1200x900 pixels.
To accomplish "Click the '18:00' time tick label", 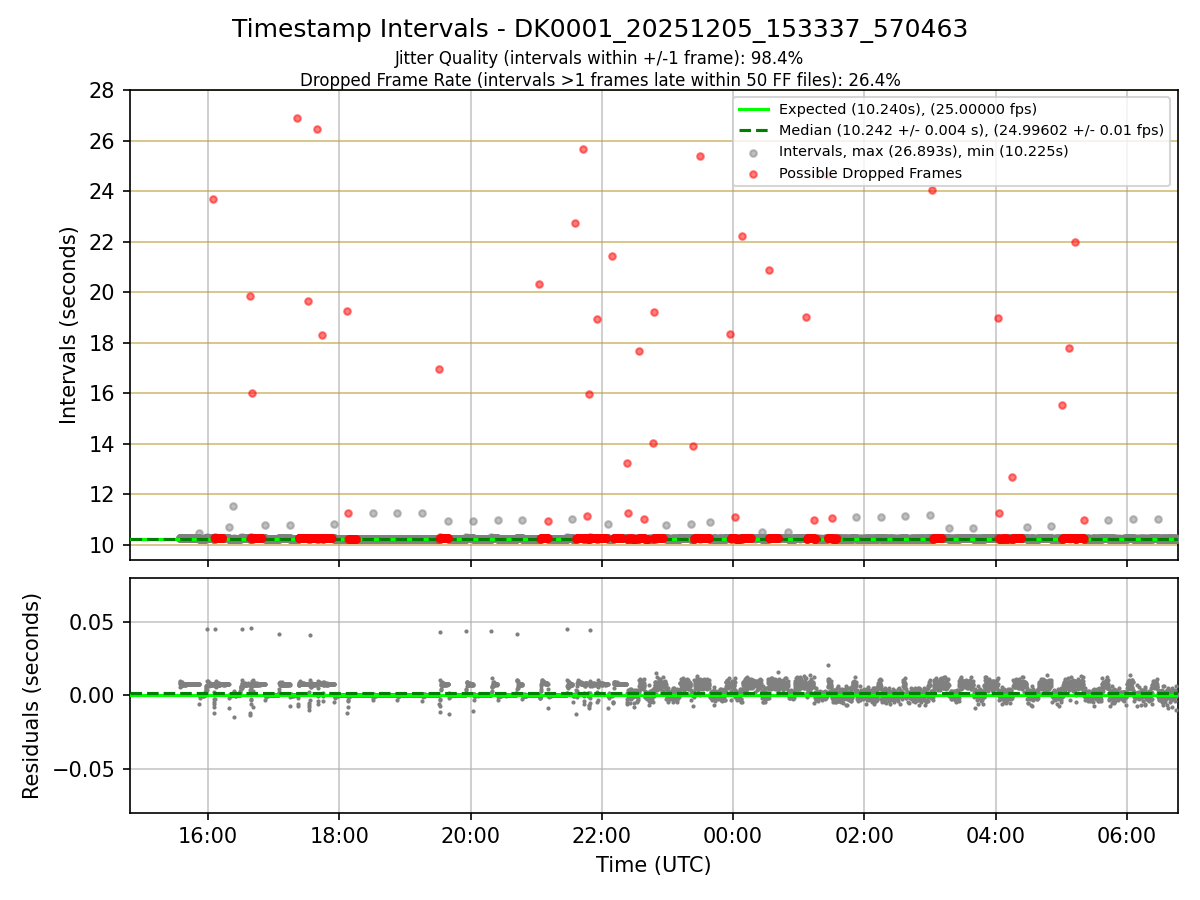I will coord(339,835).
